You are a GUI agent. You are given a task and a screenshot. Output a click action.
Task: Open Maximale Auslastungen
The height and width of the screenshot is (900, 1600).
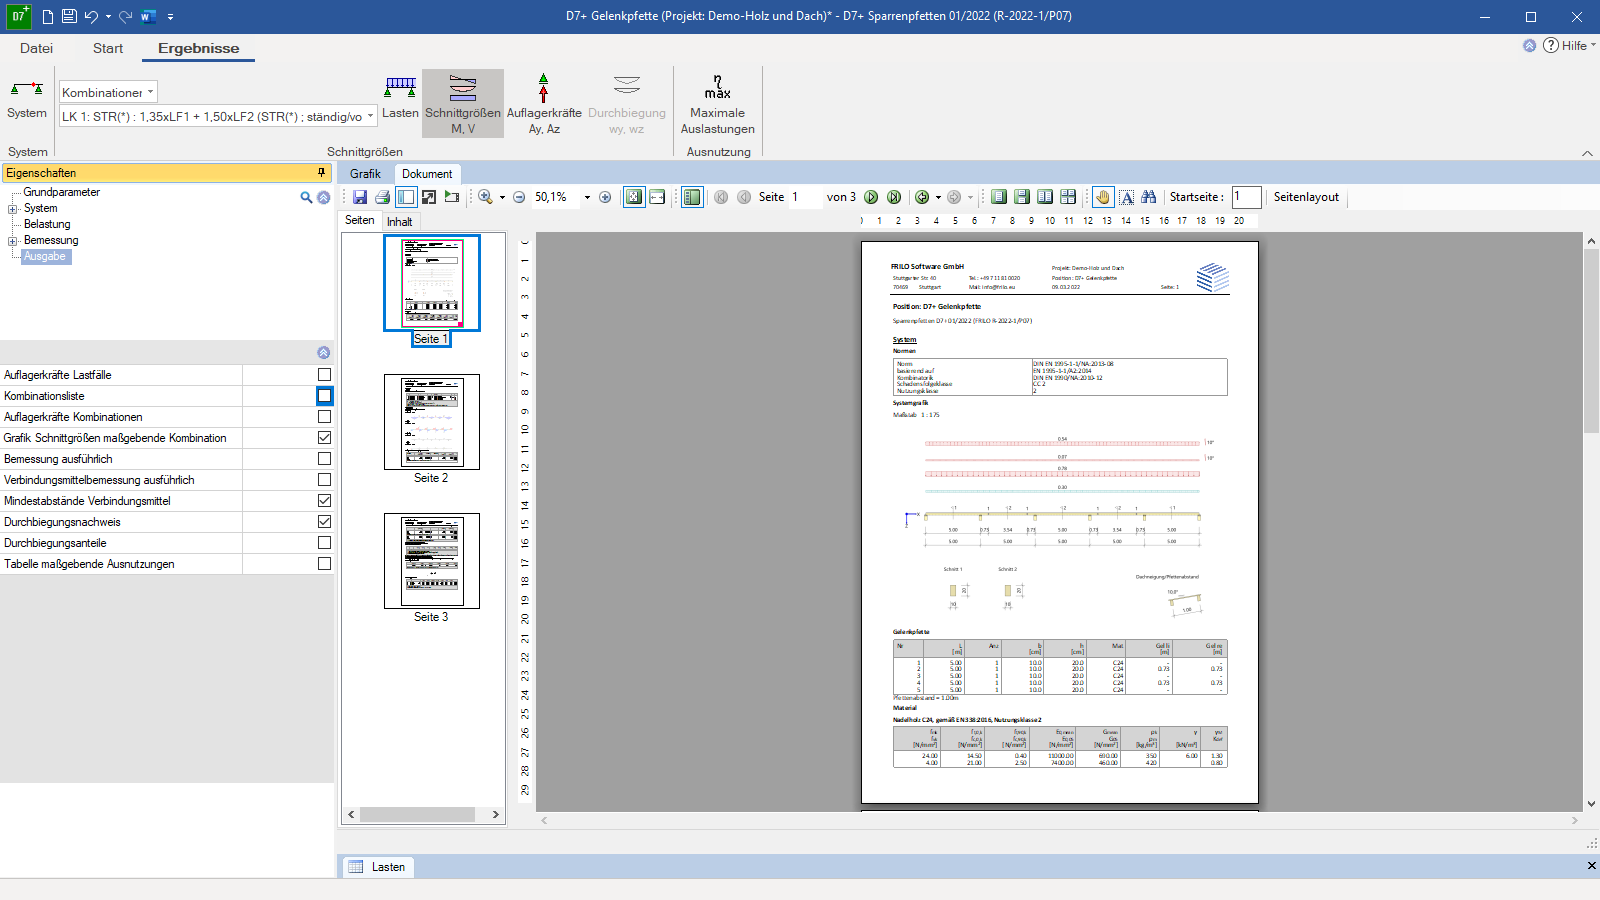718,104
